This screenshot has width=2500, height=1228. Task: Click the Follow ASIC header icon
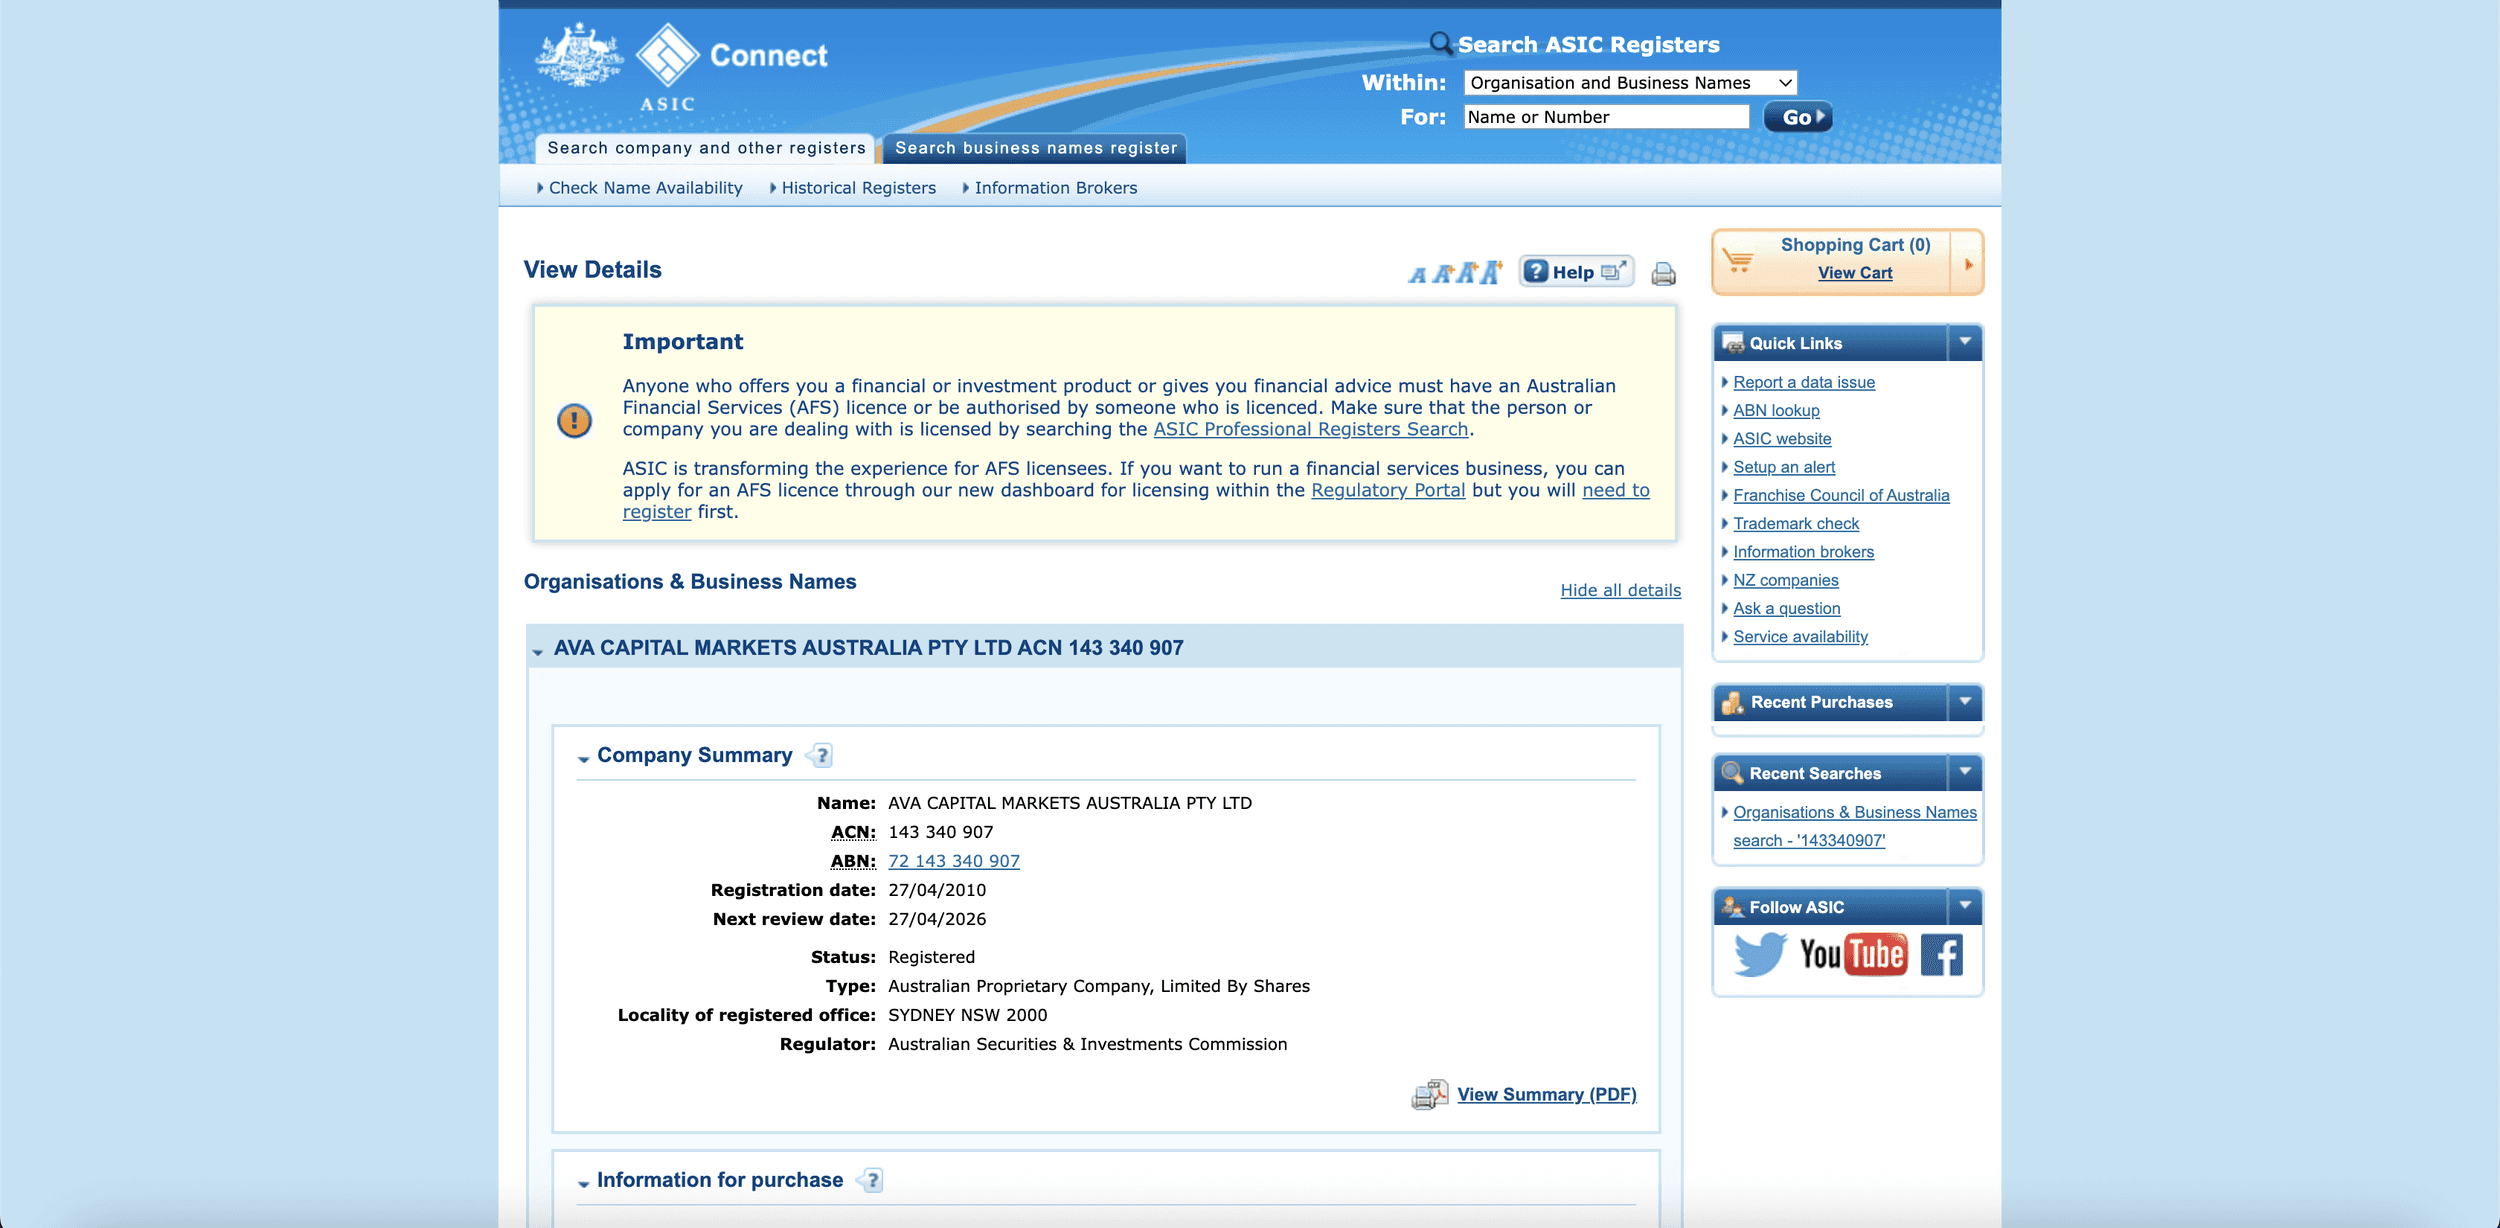[x=1733, y=907]
